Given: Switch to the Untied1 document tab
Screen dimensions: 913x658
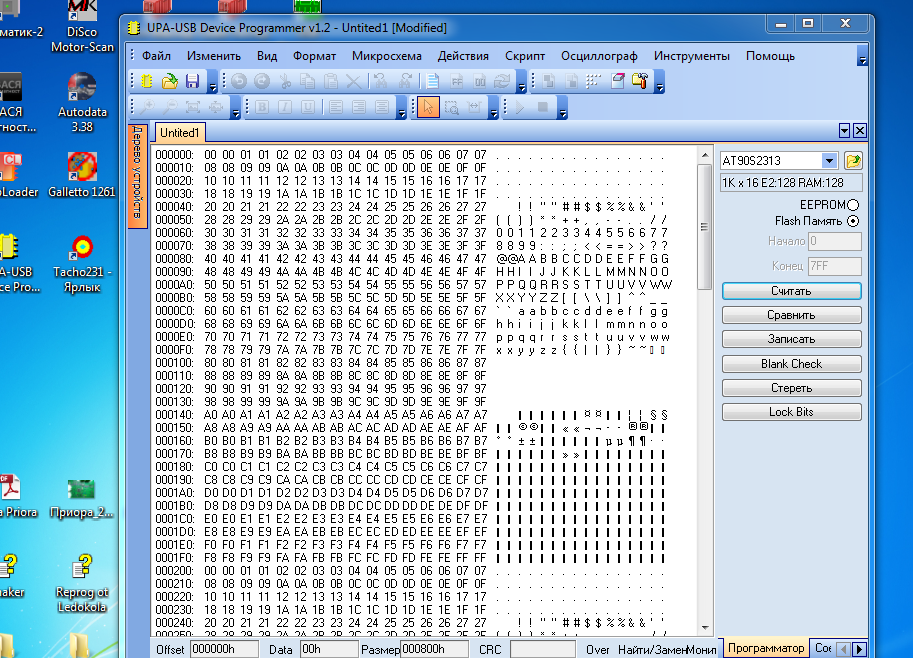Looking at the screenshot, I should click(x=179, y=133).
